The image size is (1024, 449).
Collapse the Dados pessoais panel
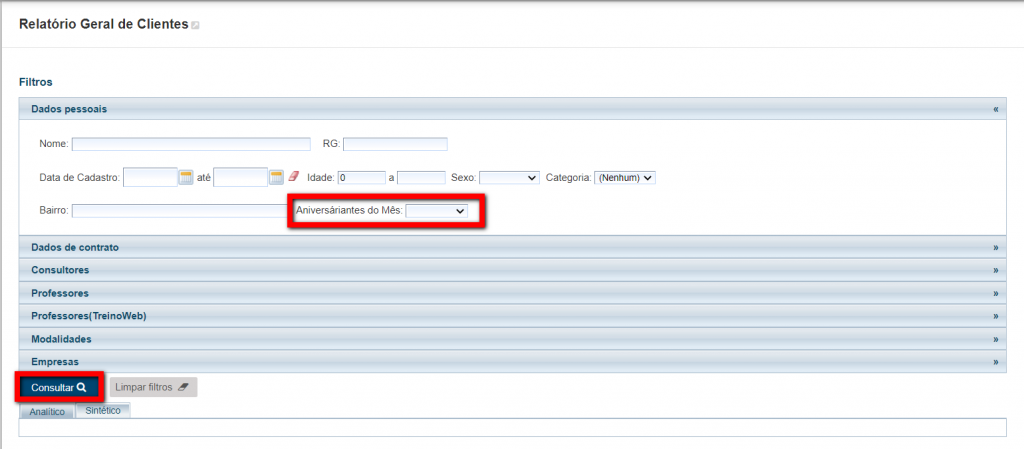[995, 109]
